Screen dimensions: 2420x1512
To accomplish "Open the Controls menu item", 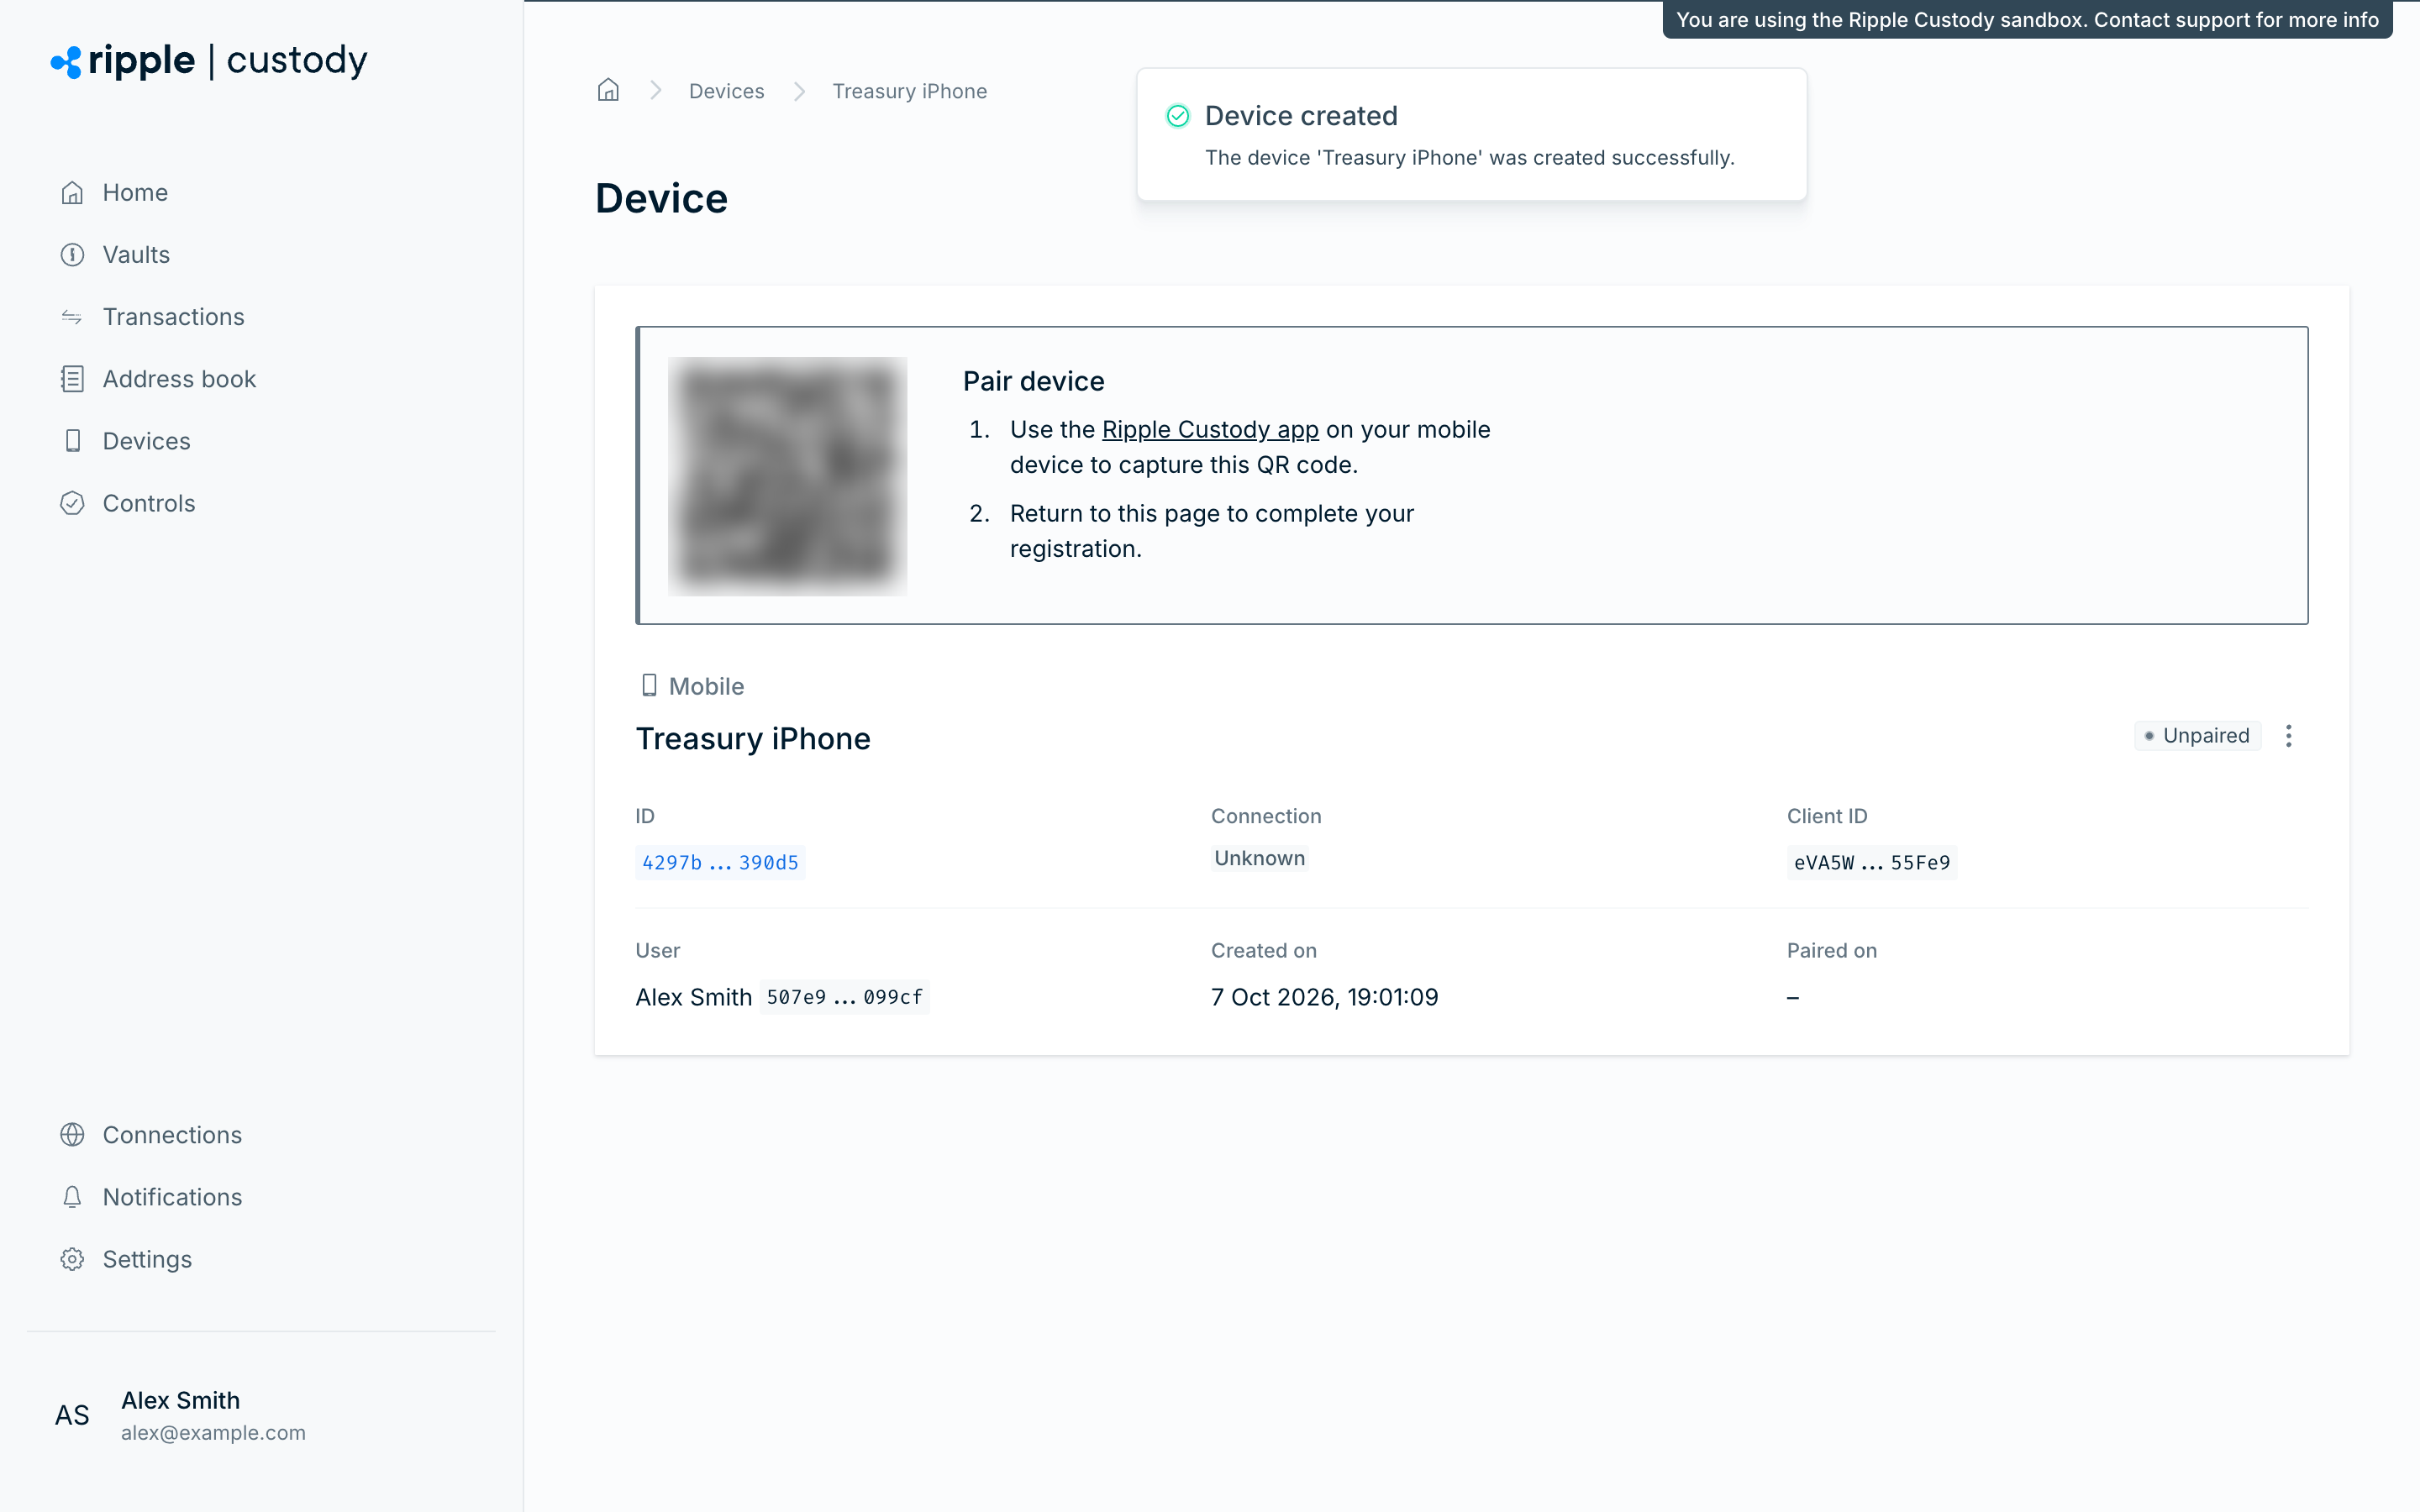I will (149, 503).
